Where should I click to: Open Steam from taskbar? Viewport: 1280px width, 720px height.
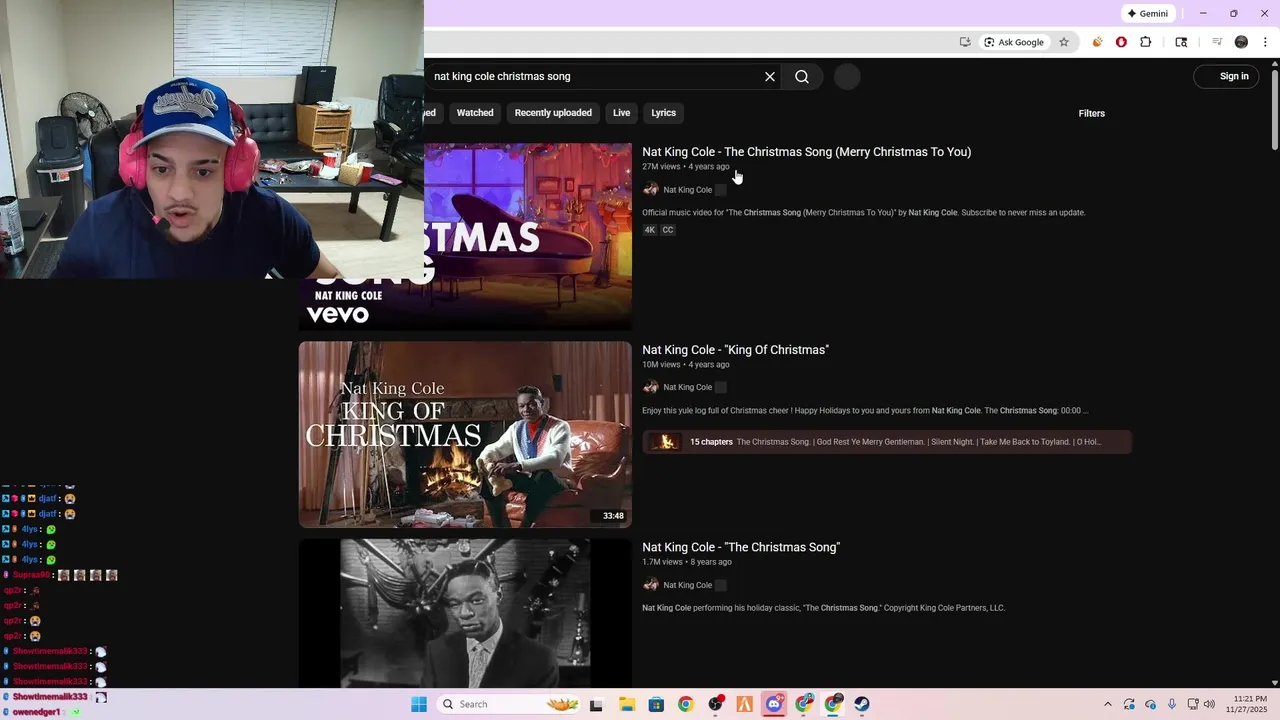pyautogui.click(x=862, y=704)
